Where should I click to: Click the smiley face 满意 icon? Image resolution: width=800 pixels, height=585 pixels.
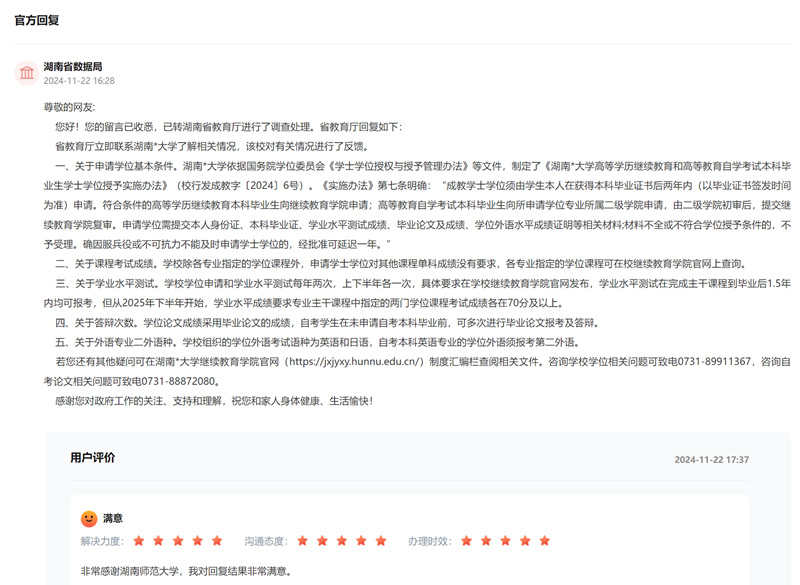click(x=89, y=518)
